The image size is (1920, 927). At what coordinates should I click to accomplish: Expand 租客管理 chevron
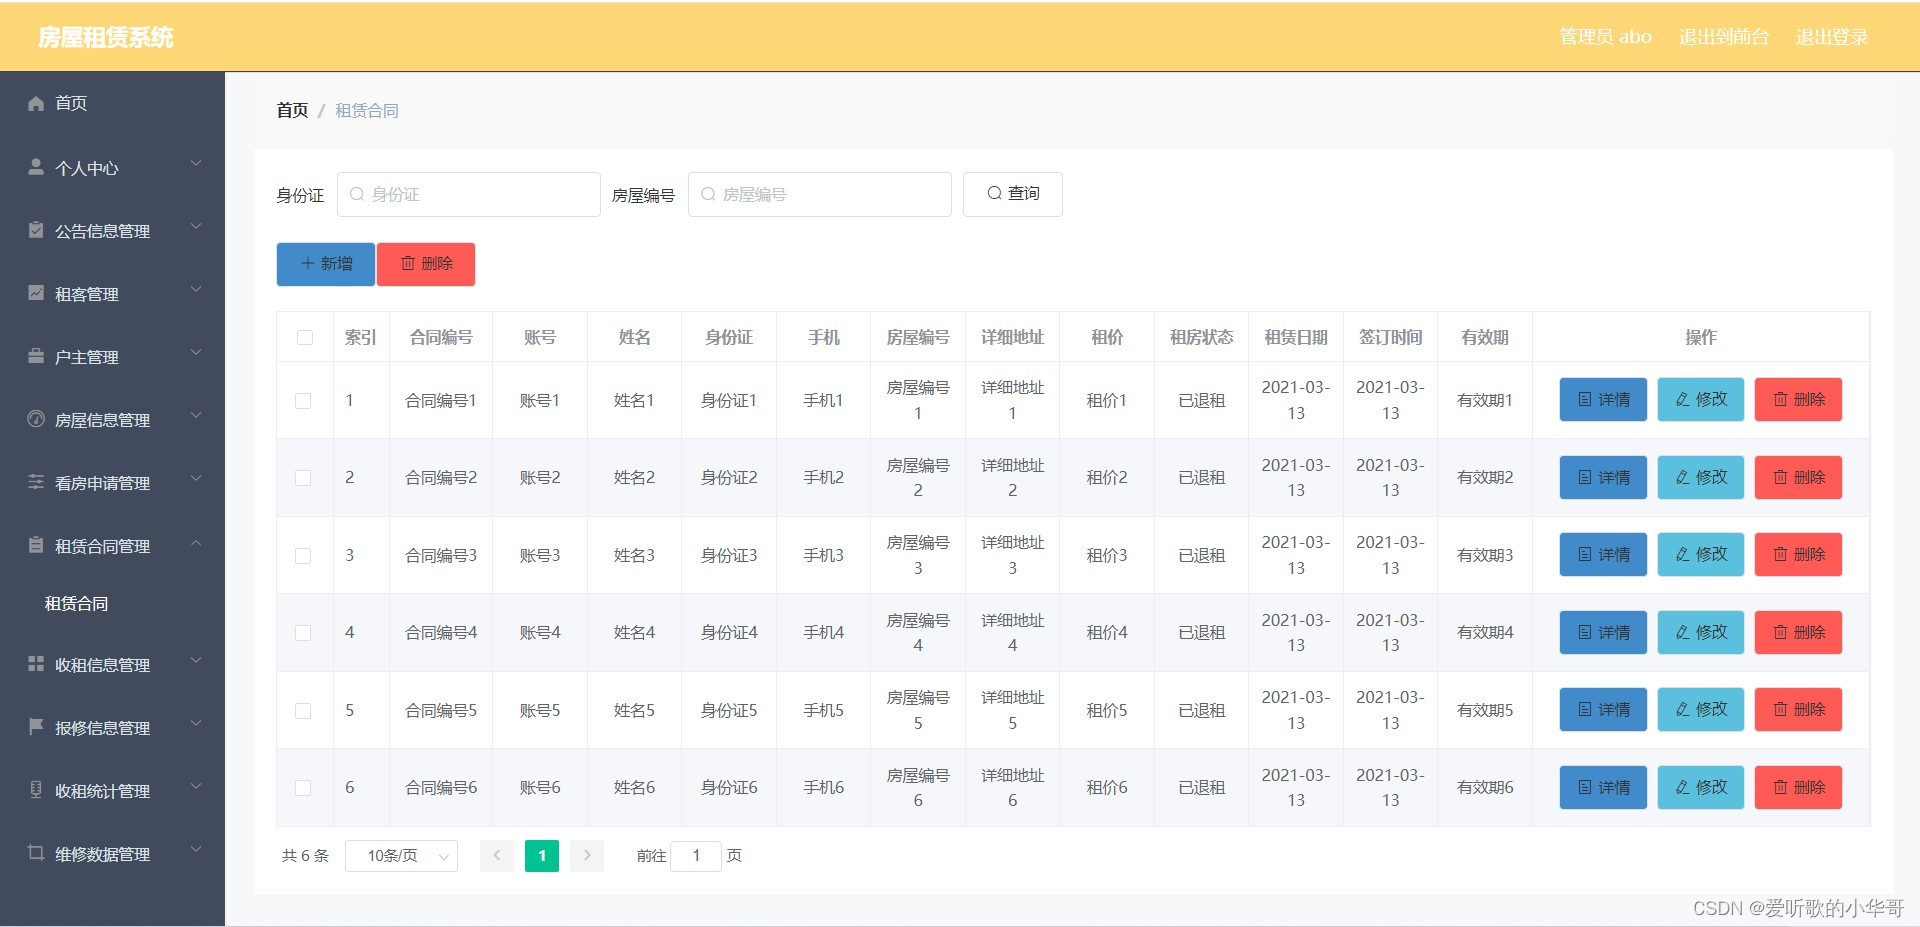coord(196,290)
